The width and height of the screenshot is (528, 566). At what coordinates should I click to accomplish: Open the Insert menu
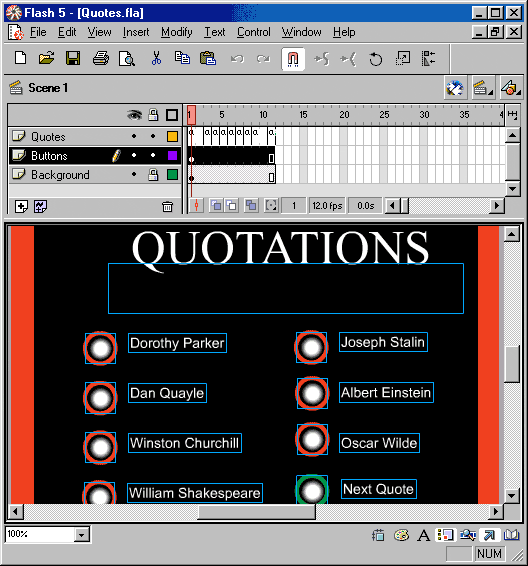[136, 32]
